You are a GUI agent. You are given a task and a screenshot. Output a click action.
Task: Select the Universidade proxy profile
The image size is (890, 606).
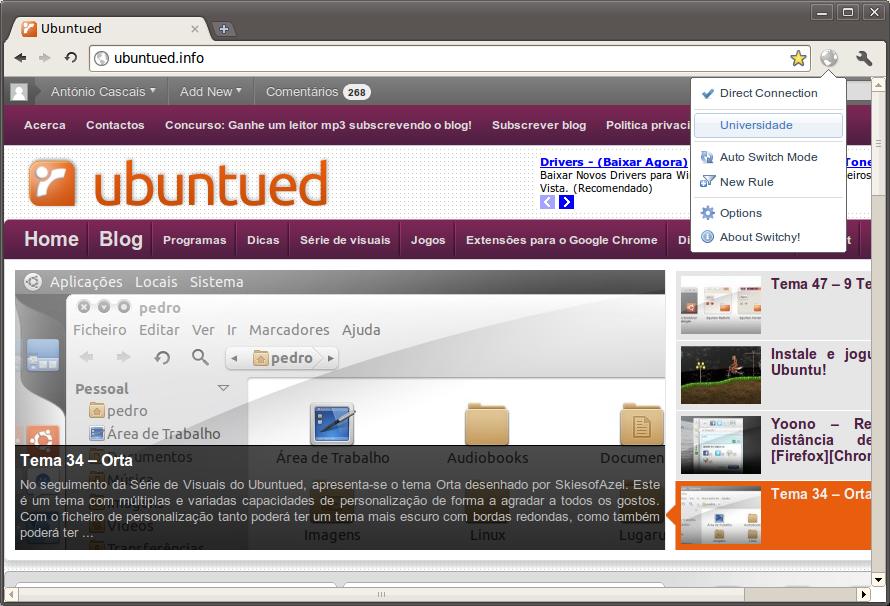pyautogui.click(x=769, y=125)
